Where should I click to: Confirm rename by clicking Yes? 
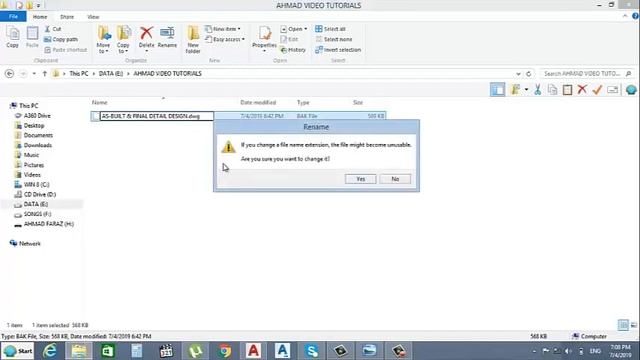click(360, 179)
